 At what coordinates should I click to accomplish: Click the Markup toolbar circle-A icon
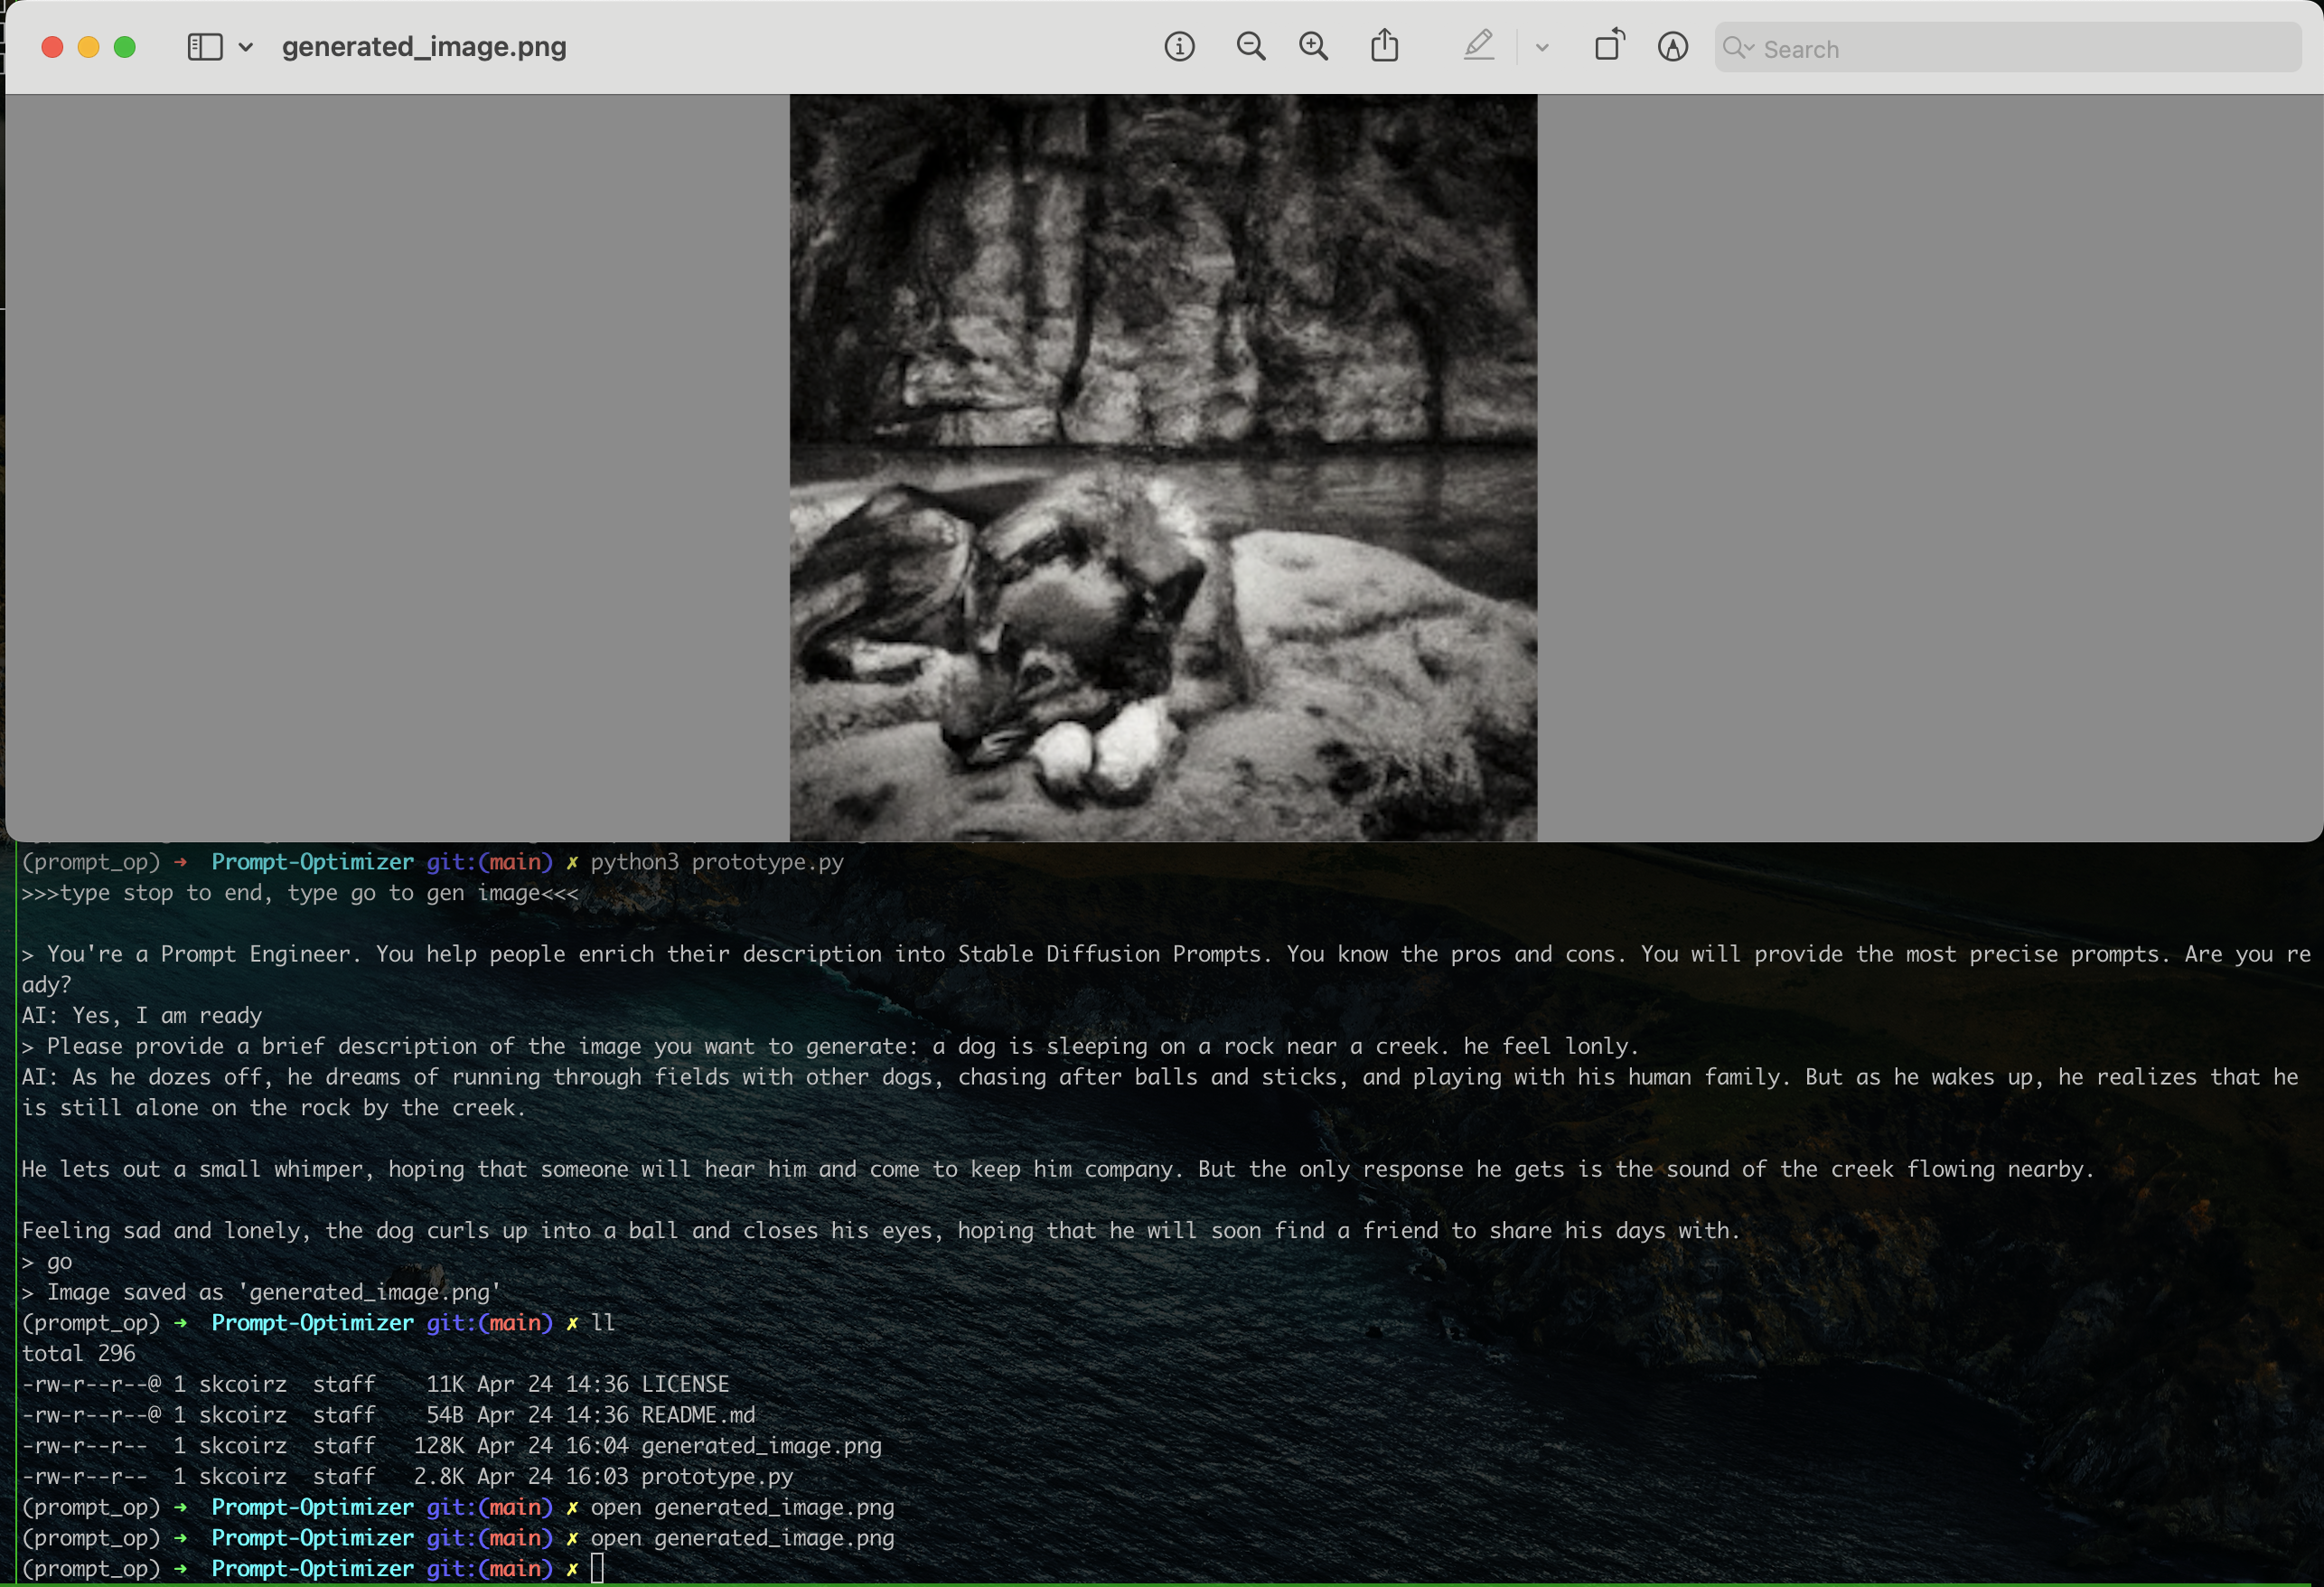(x=1672, y=47)
